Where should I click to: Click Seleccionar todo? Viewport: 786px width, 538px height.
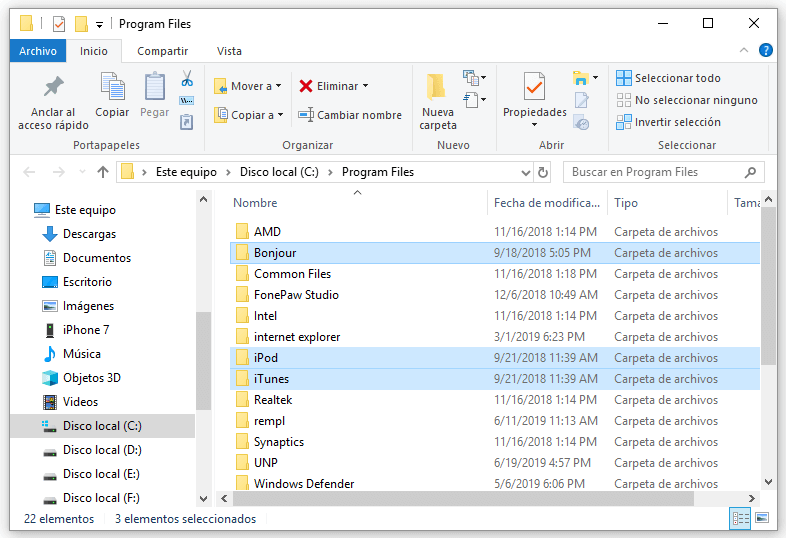click(668, 78)
